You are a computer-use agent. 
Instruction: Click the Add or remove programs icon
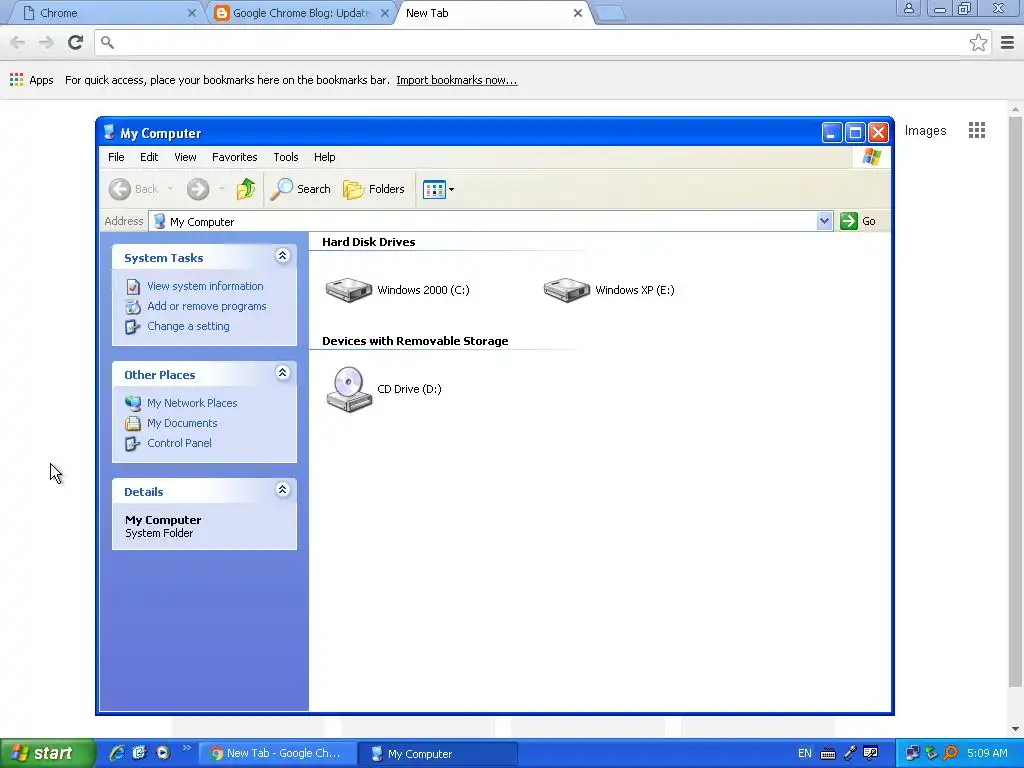[133, 307]
